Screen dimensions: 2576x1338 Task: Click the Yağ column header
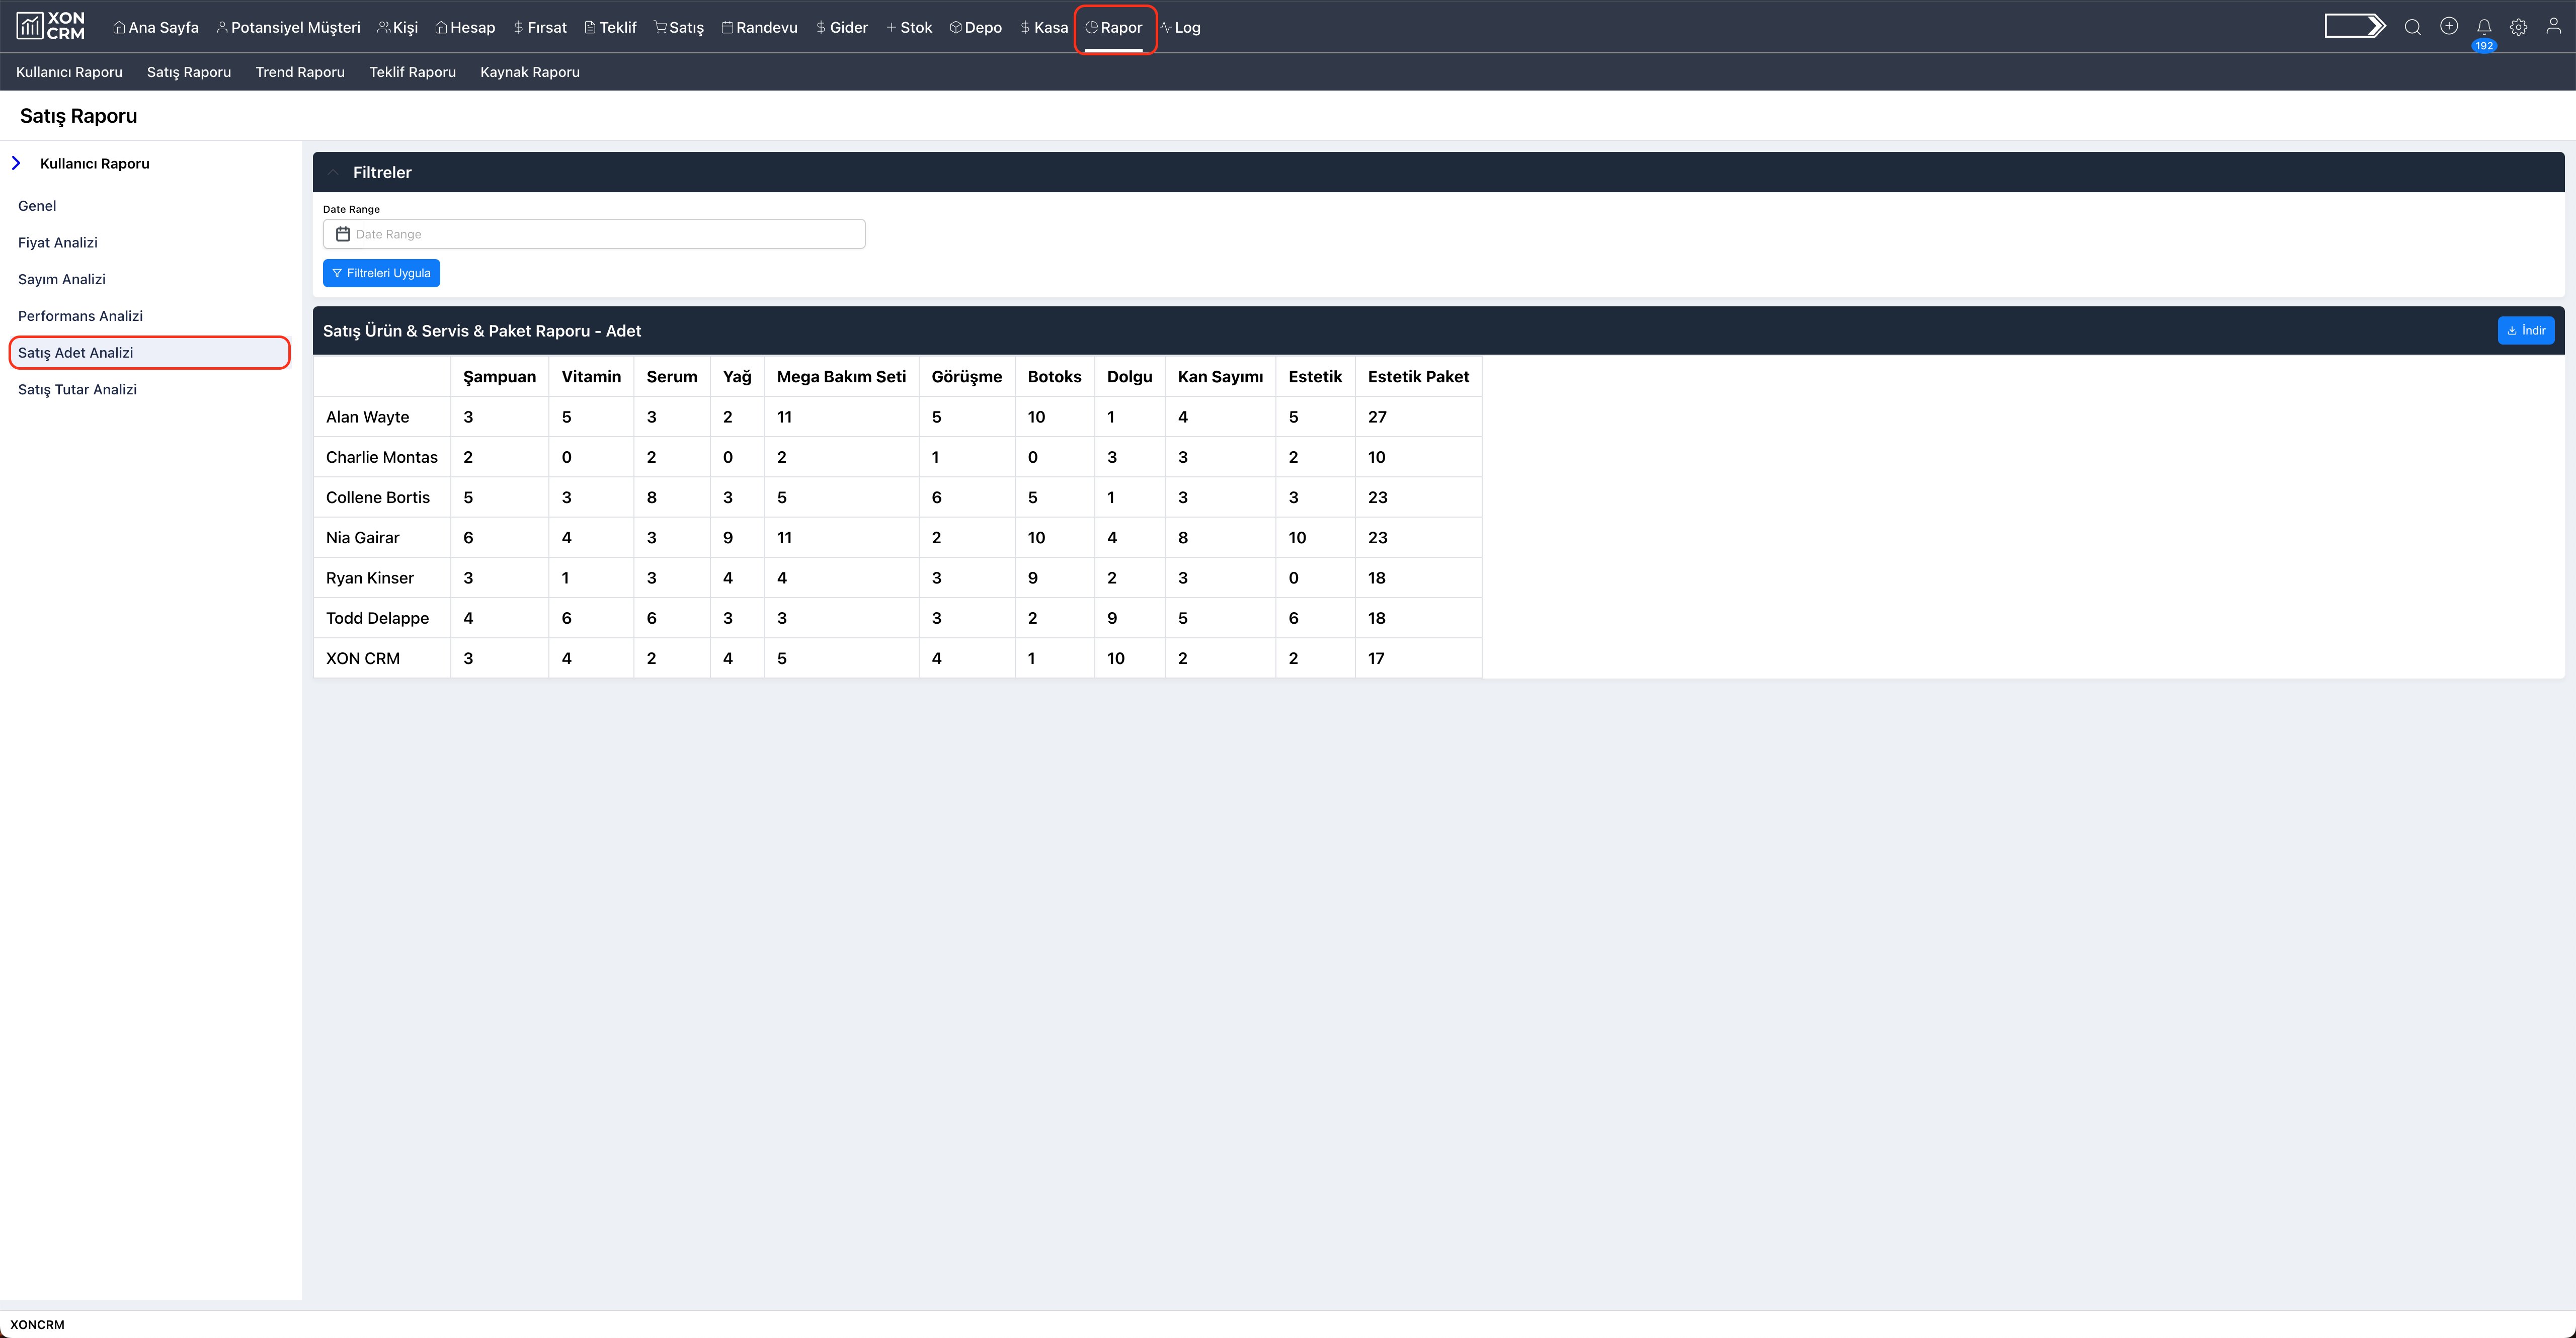(x=737, y=377)
